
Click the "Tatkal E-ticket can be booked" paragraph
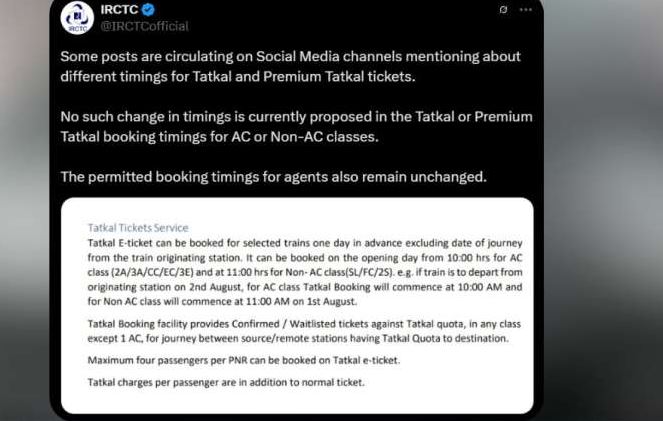point(298,270)
